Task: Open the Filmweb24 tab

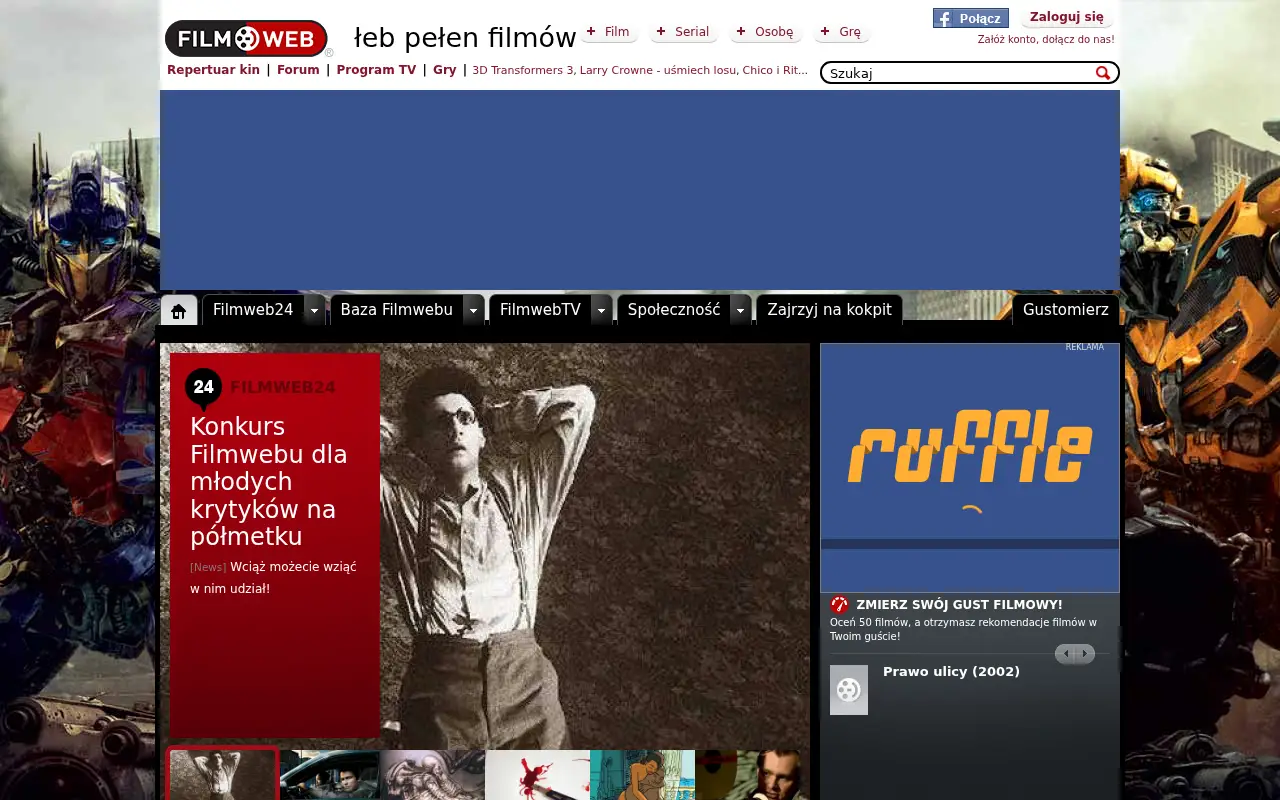Action: pyautogui.click(x=253, y=310)
